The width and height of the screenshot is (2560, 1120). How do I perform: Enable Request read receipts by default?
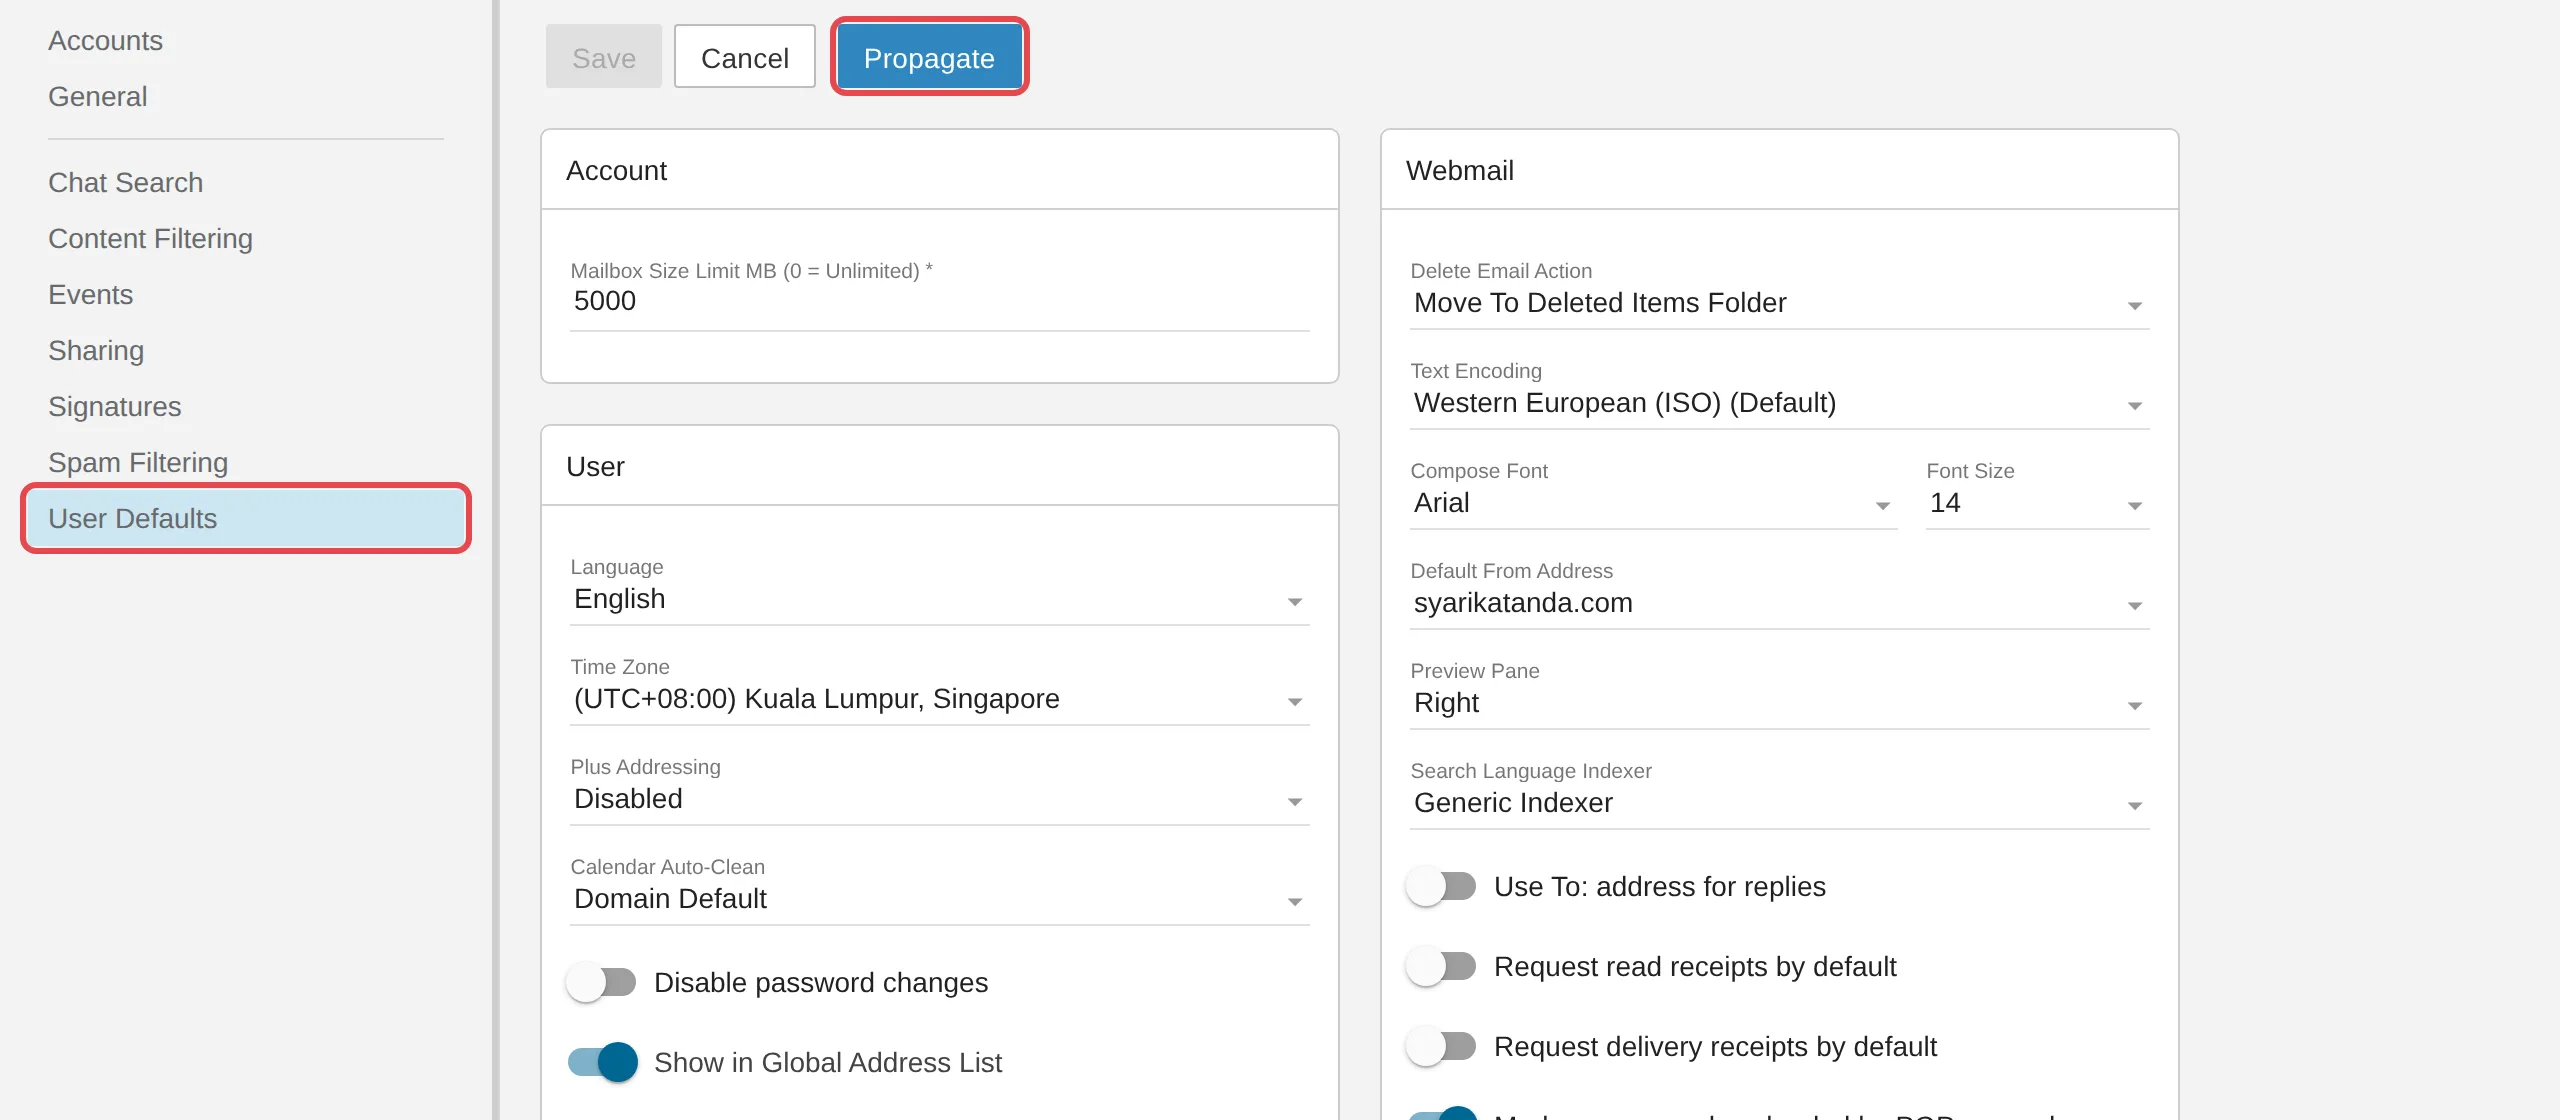coord(1442,967)
